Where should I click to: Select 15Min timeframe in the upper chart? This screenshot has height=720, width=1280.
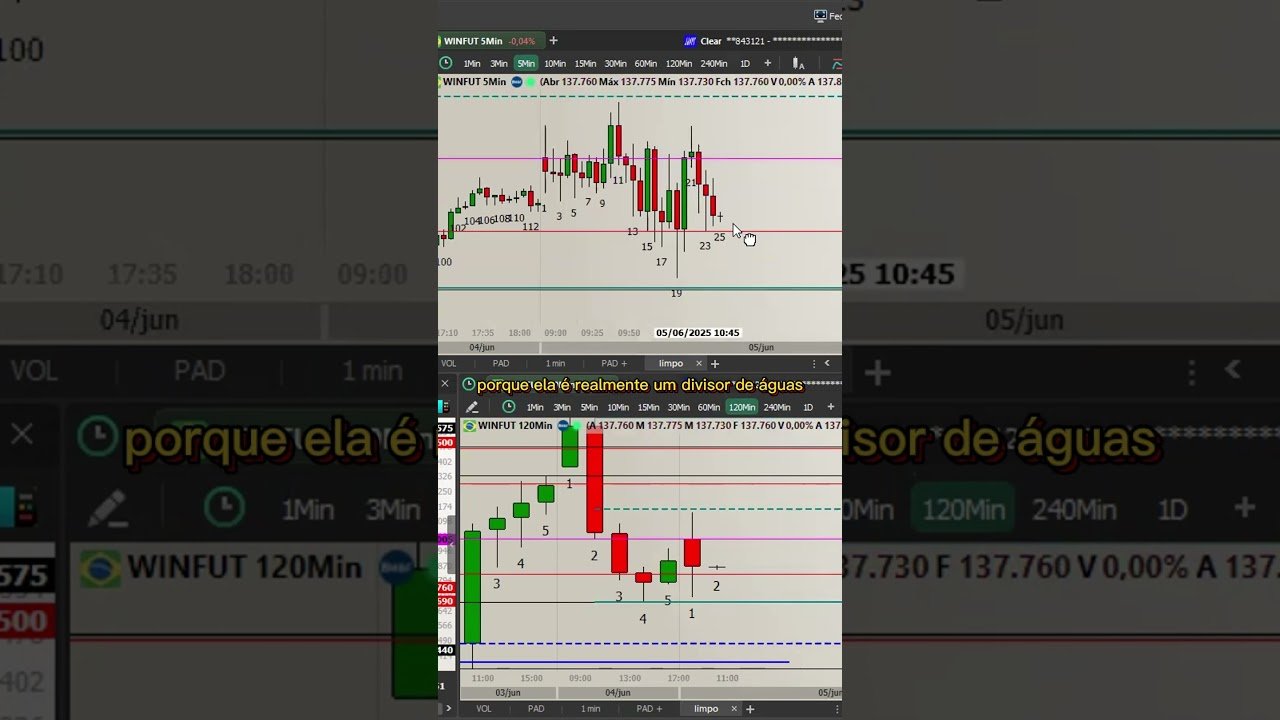585,63
